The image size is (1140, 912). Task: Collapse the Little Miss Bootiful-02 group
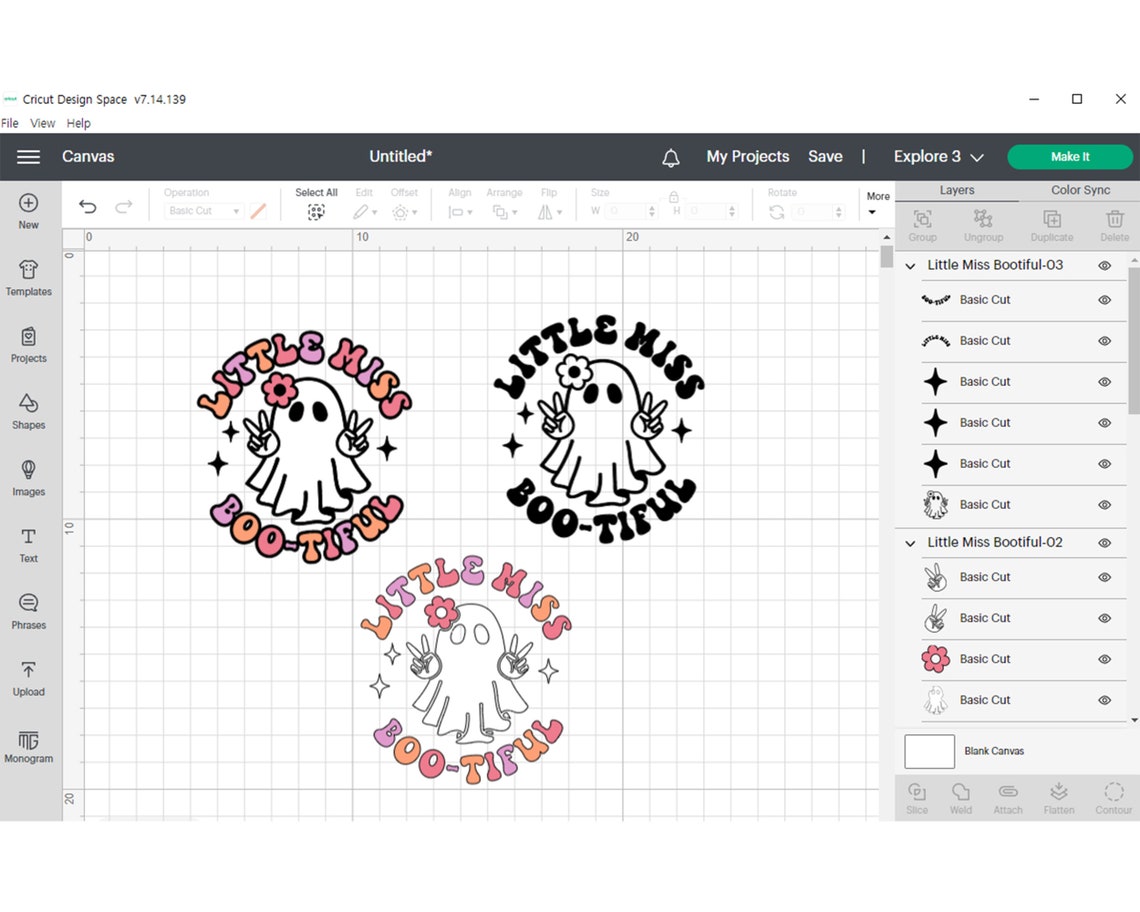point(910,542)
